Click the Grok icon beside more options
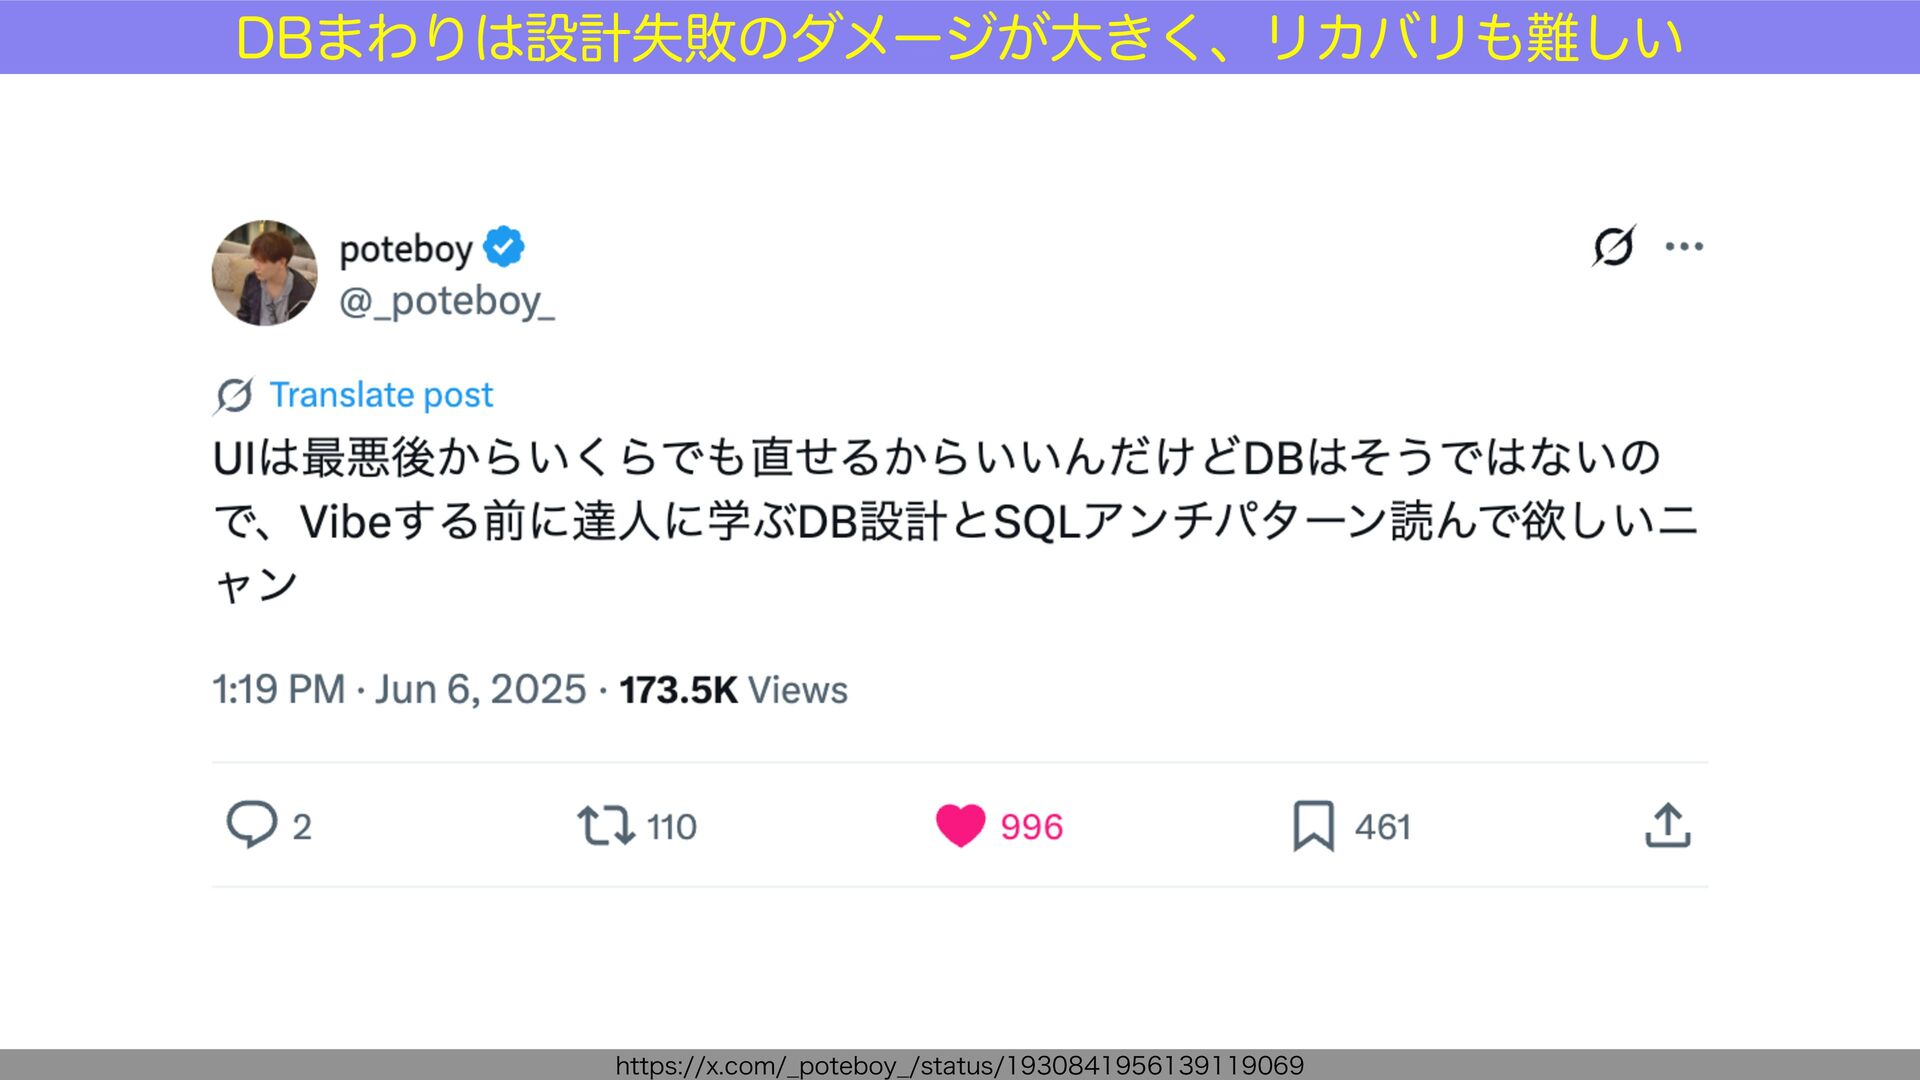Viewport: 1920px width, 1080px height. pos(1613,246)
